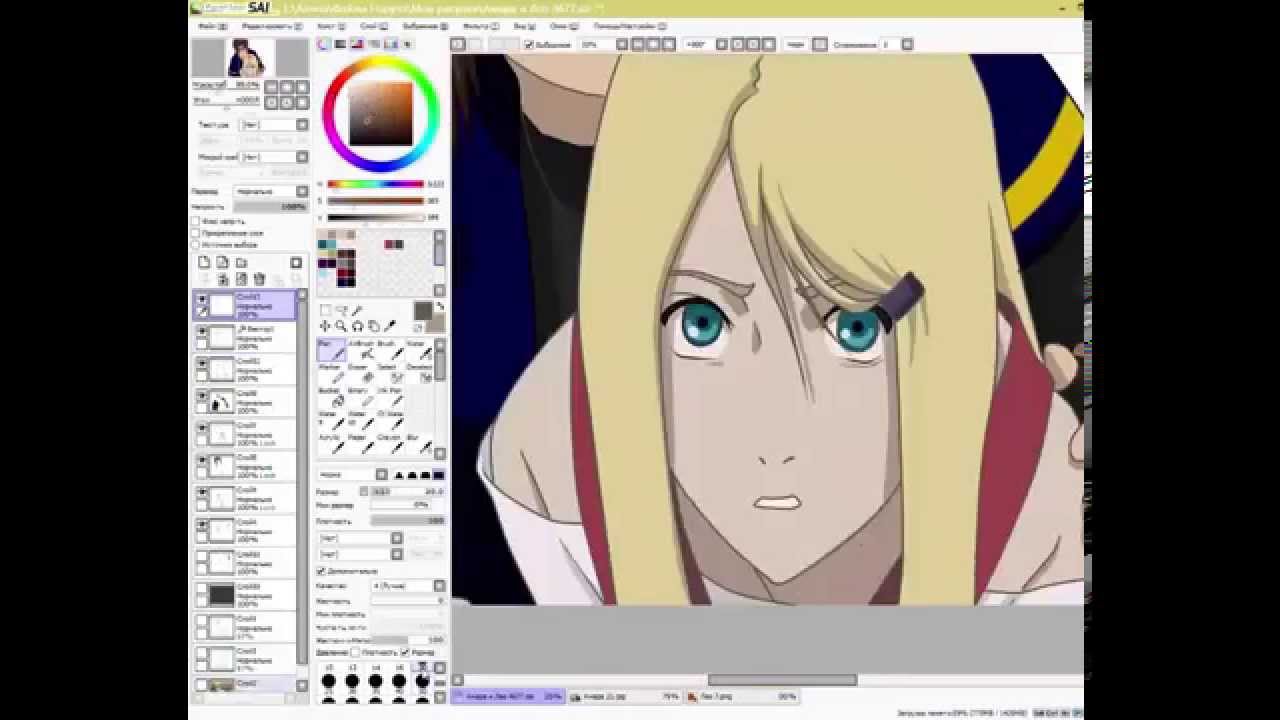
Task: Toggle visibility eye of Слой41 layer
Action: coord(202,299)
